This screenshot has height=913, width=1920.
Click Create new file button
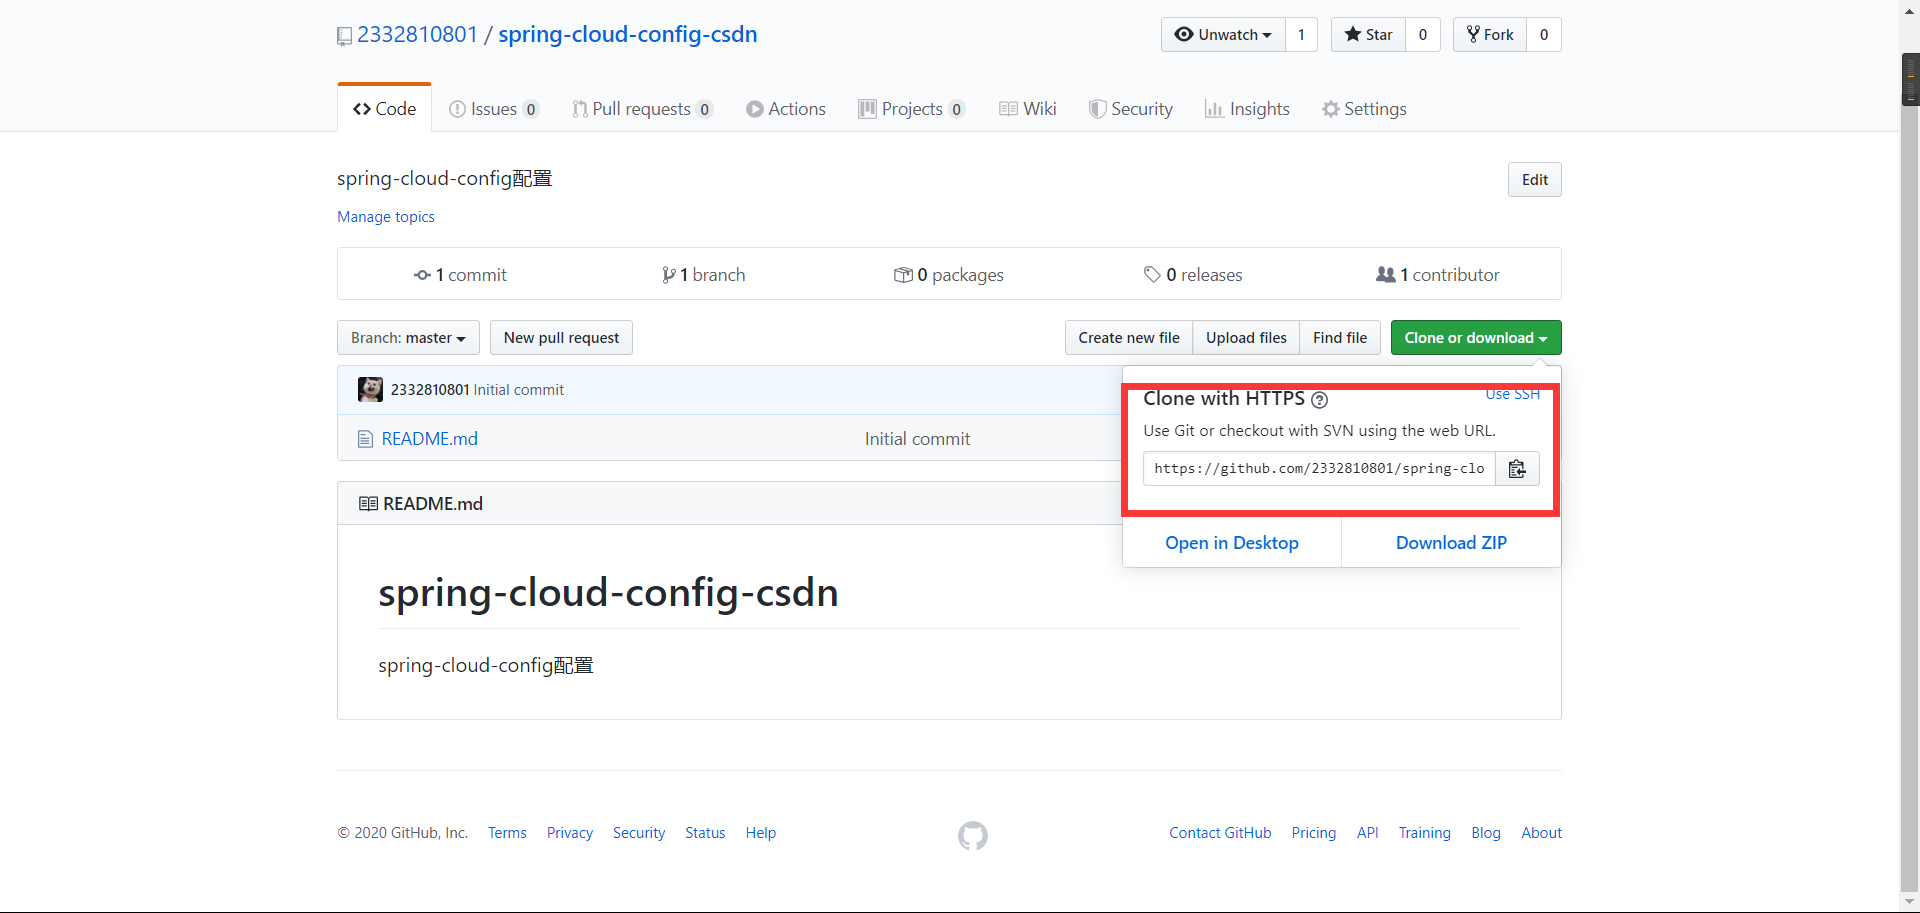1129,338
